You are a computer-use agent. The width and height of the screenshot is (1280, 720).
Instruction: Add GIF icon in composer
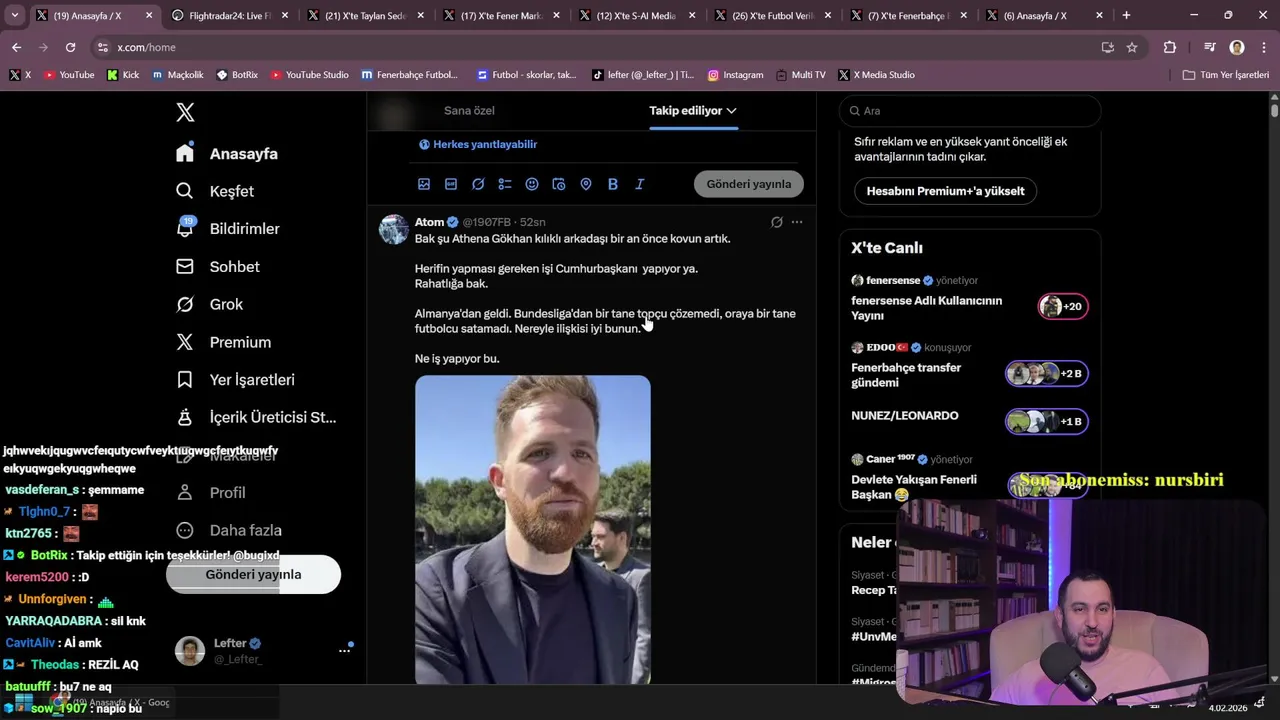coord(451,184)
